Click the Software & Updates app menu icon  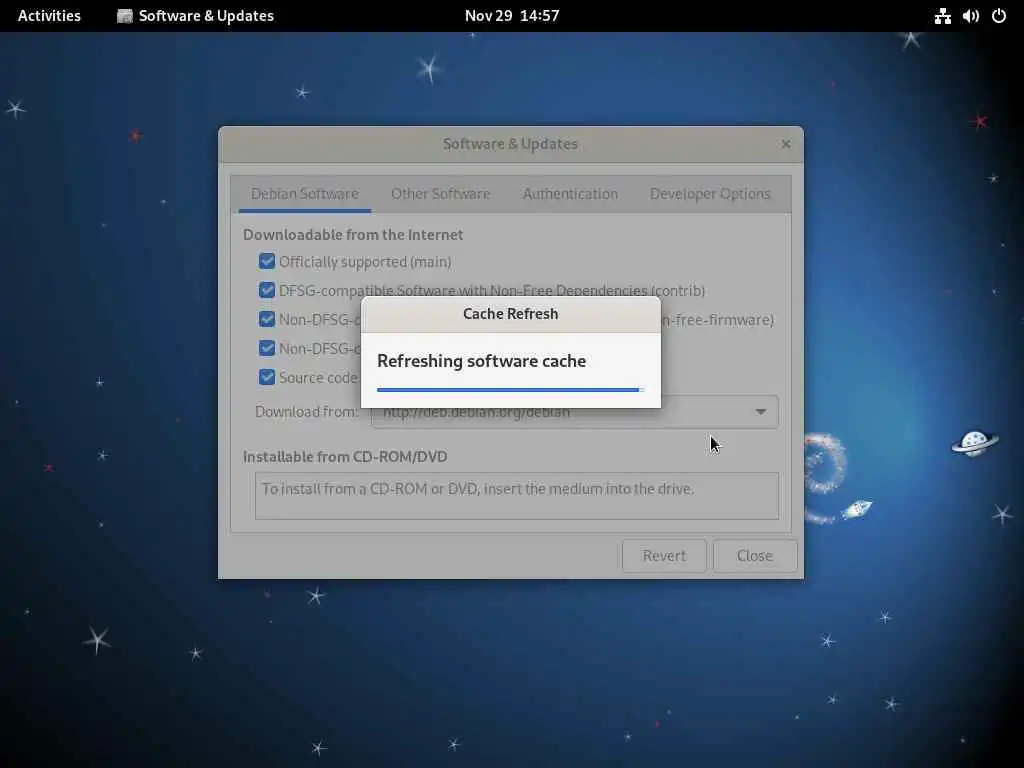pyautogui.click(x=124, y=16)
